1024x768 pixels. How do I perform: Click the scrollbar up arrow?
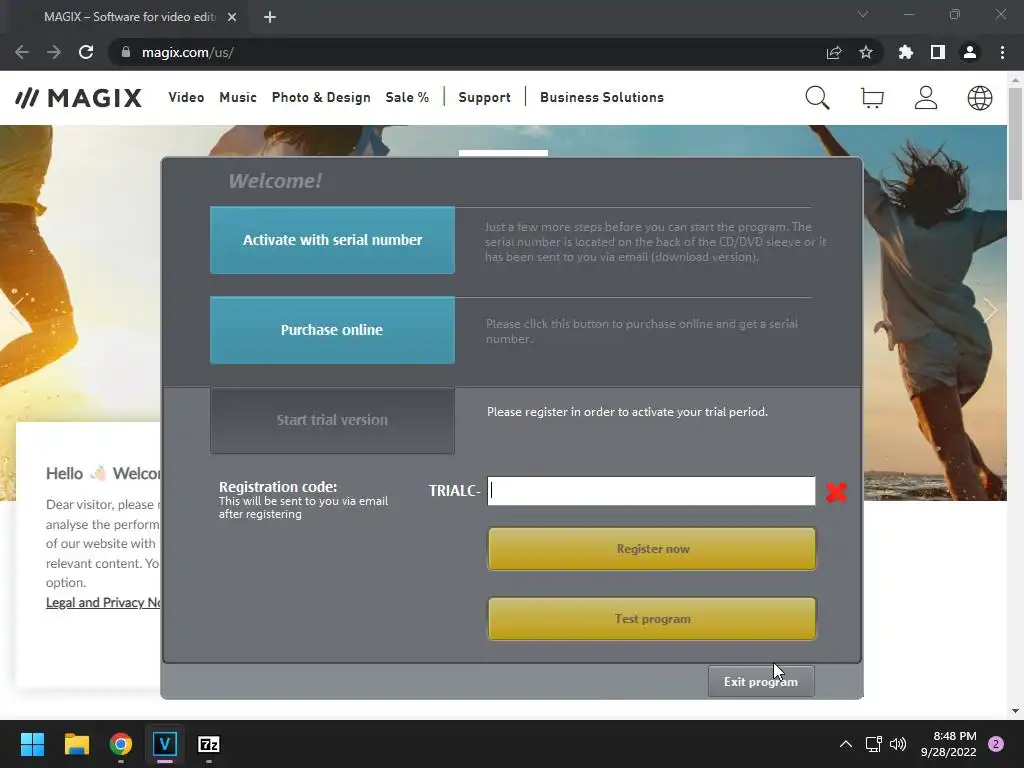pos(1015,80)
